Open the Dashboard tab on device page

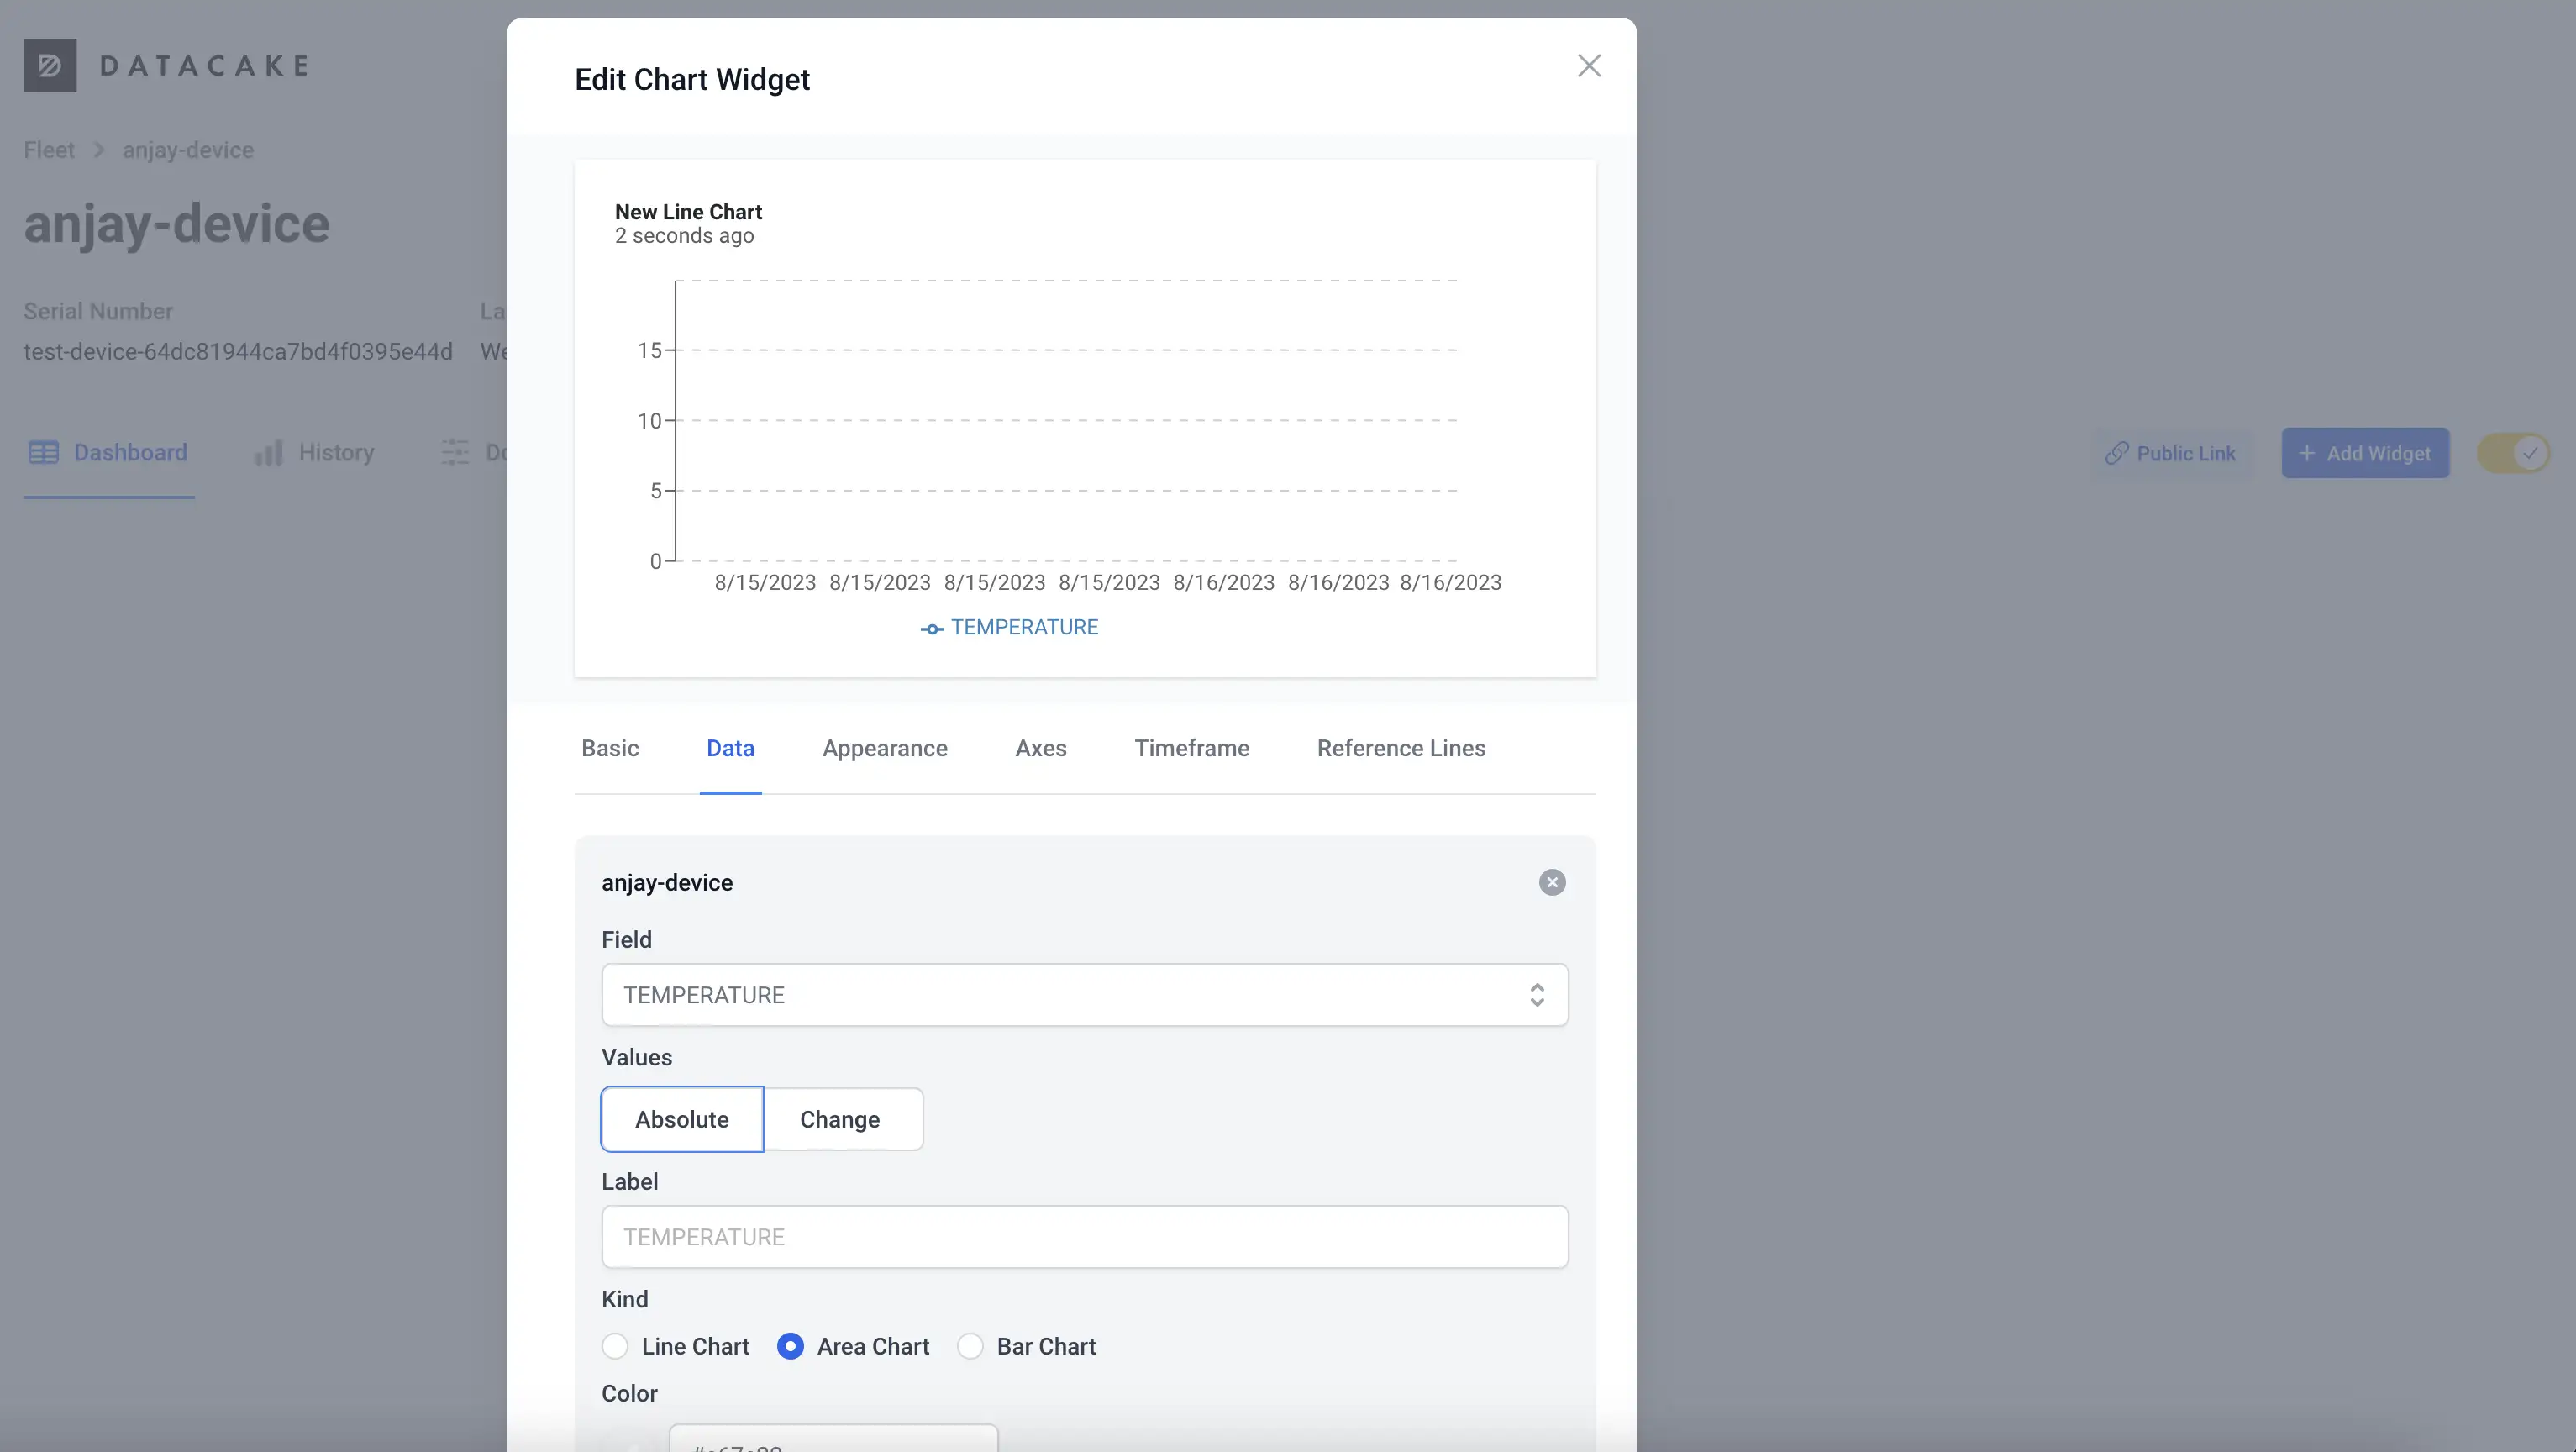(109, 453)
